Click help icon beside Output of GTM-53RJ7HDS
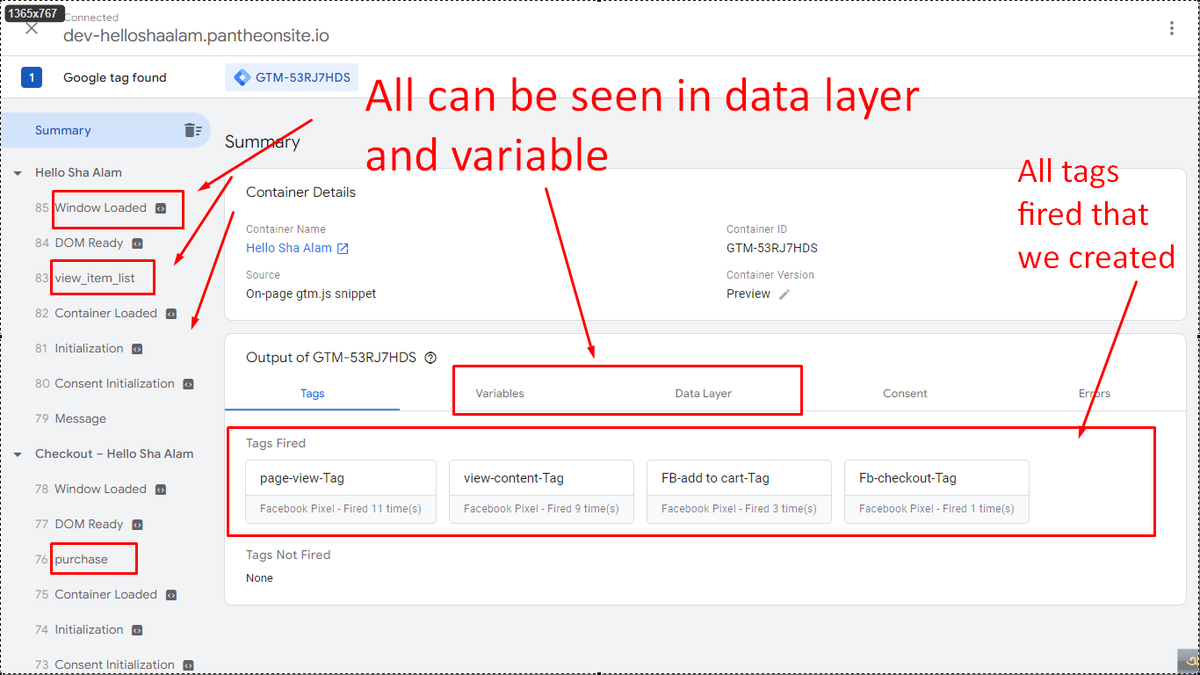The height and width of the screenshot is (675, 1200). [430, 358]
